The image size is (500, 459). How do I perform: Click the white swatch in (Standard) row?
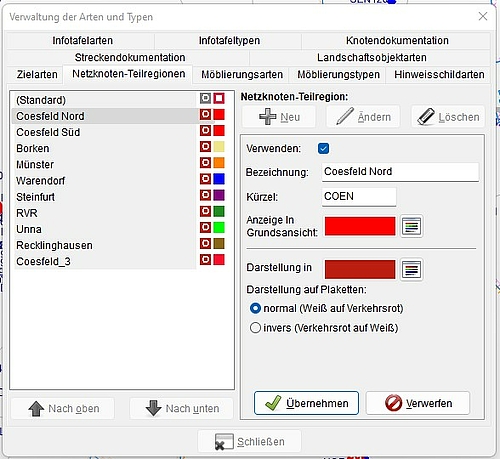click(219, 98)
